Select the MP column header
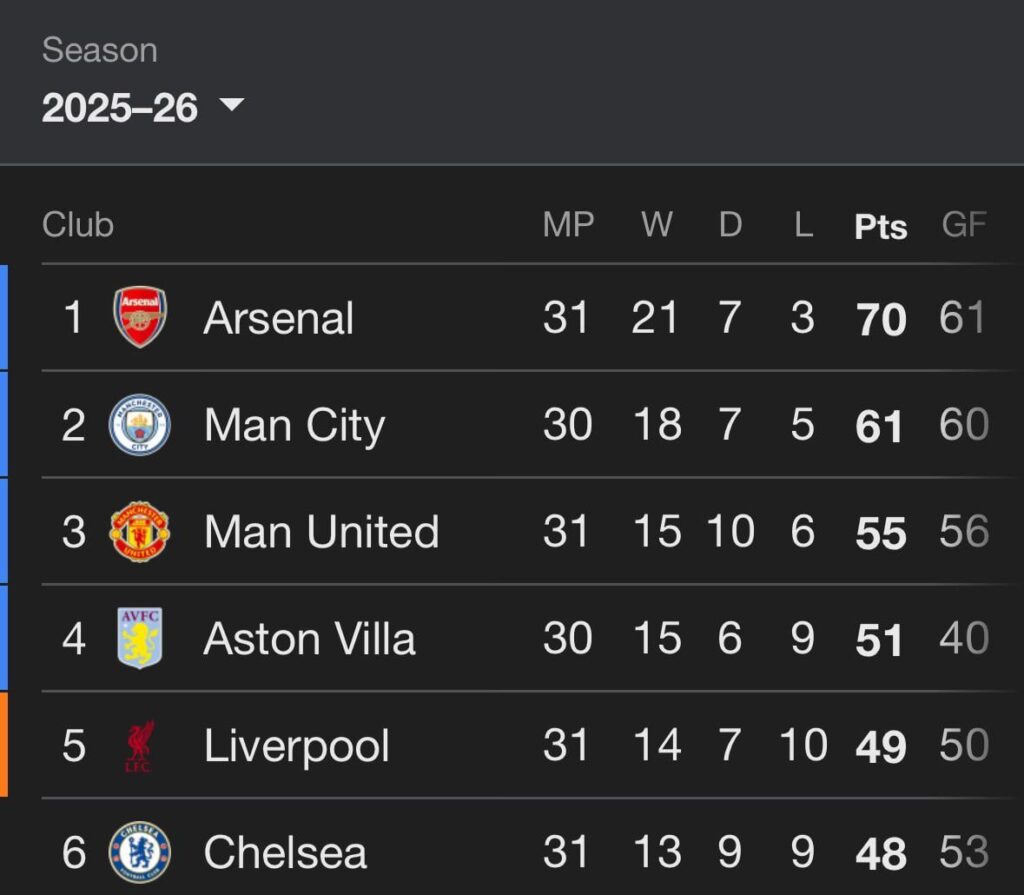This screenshot has width=1024, height=895. (569, 225)
